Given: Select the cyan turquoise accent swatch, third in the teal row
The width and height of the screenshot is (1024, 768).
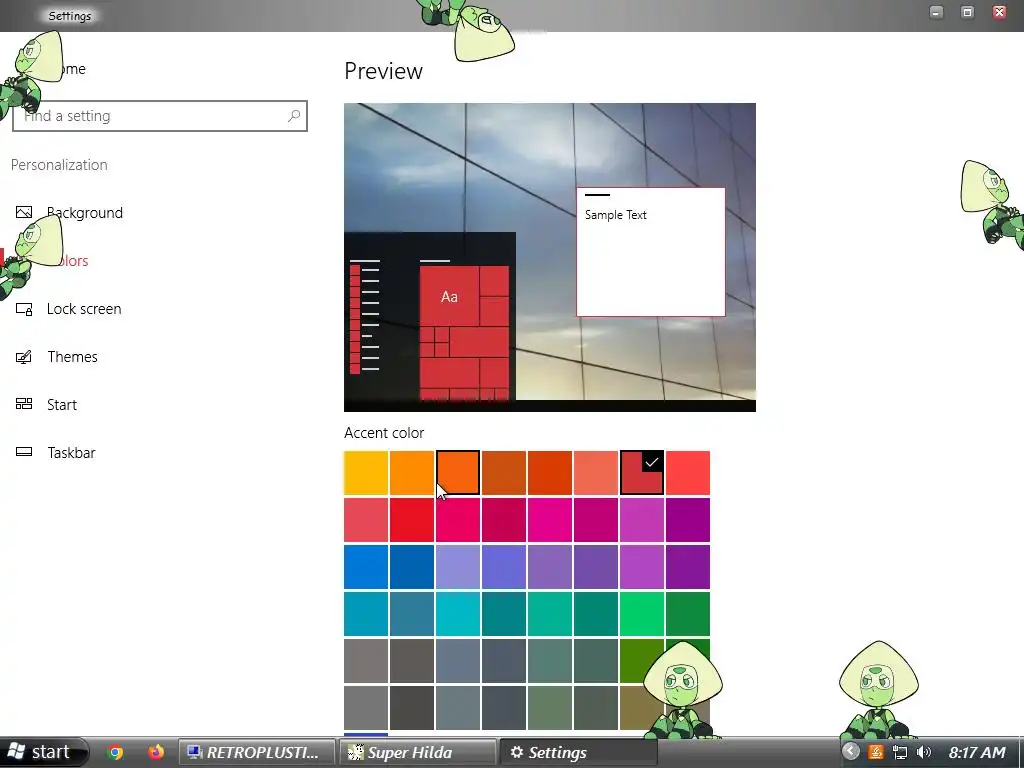Looking at the screenshot, I should 458,614.
